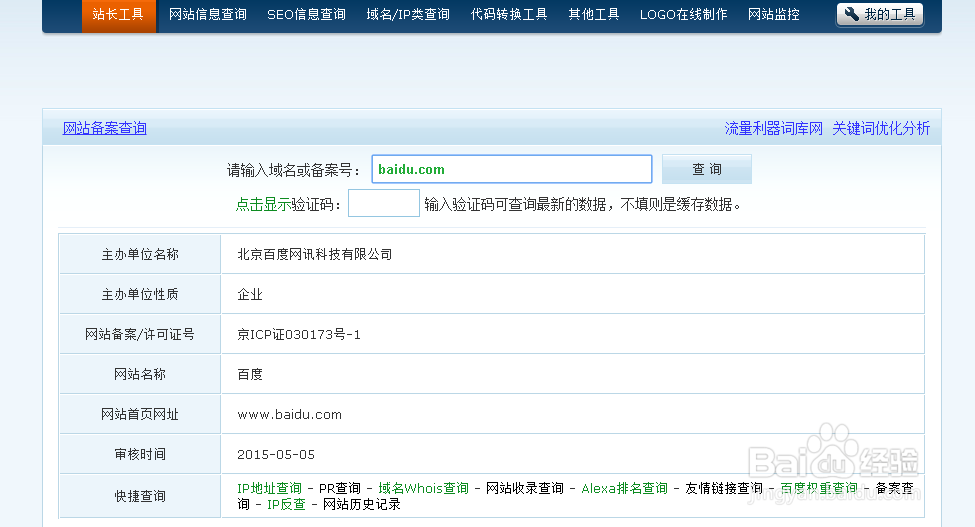This screenshot has width=975, height=527.
Task: Click the 查询 button
Action: click(x=707, y=169)
